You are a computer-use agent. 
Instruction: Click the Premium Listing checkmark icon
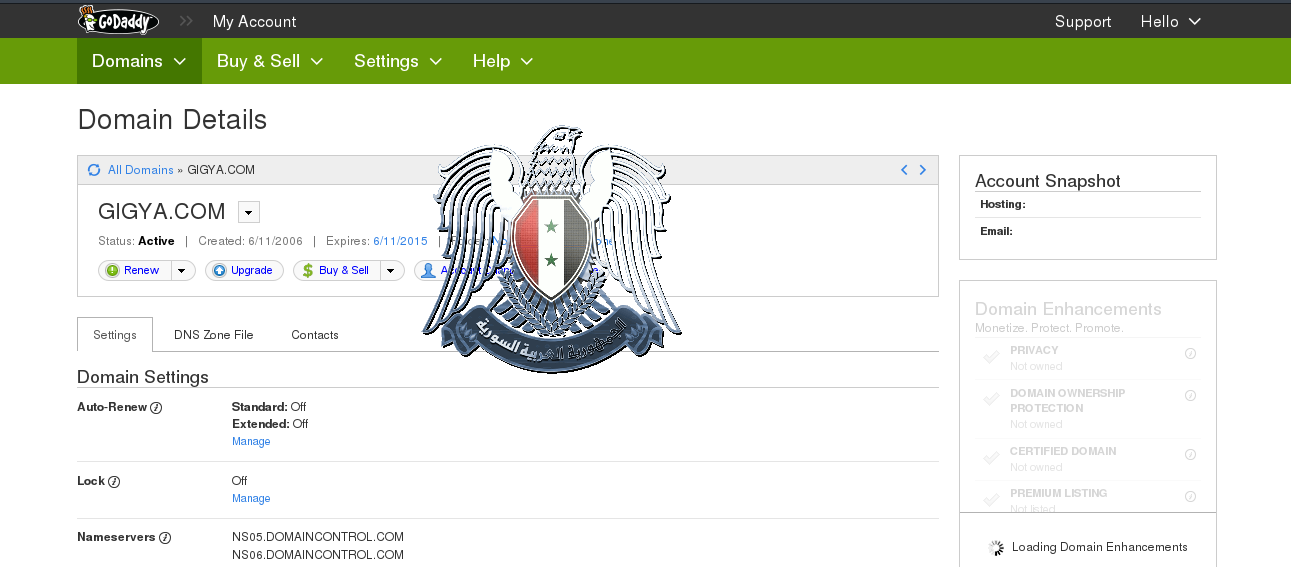(x=991, y=499)
